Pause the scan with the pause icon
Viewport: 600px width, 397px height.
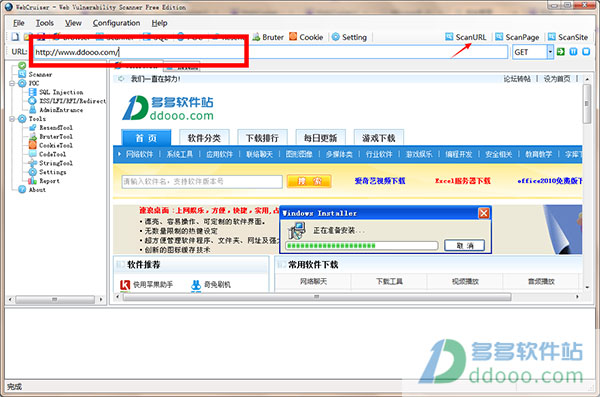[x=573, y=52]
